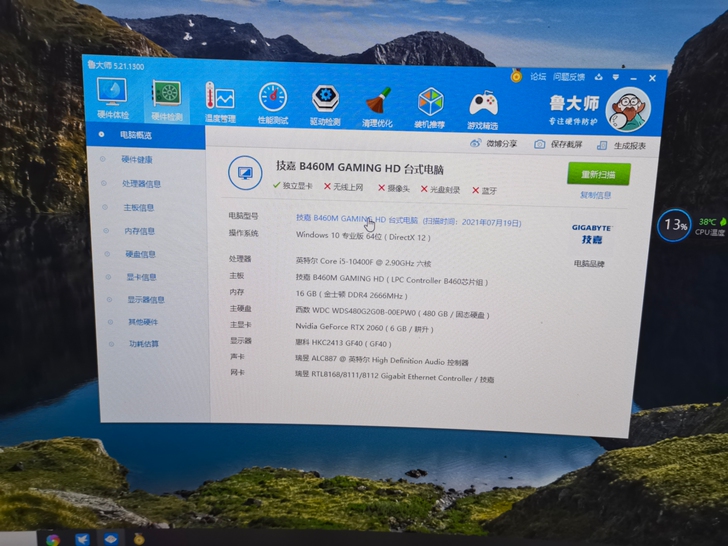Viewport: 728px width, 546px height.
Task: Open 温度管理 temperature management
Action: pyautogui.click(x=220, y=103)
